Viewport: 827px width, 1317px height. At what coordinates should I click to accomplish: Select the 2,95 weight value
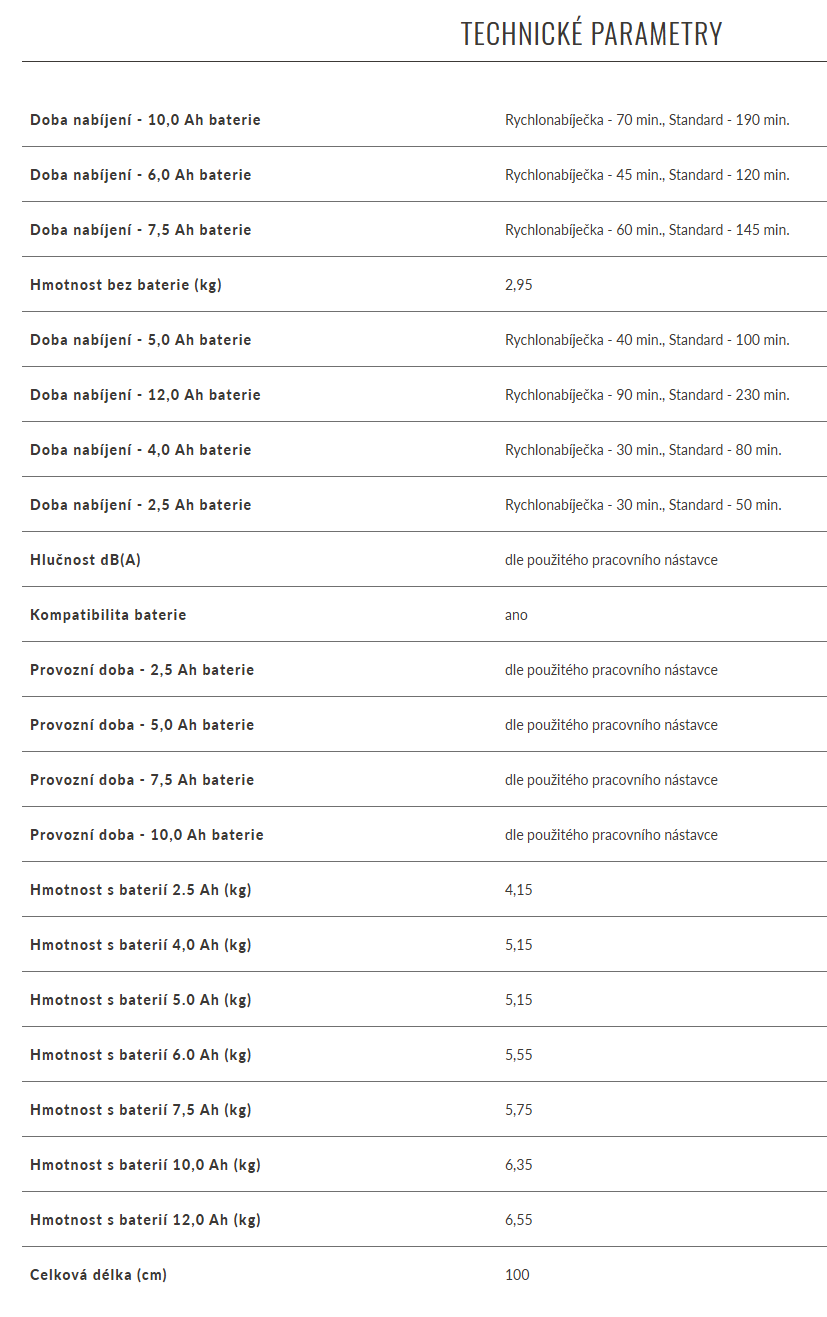[519, 285]
